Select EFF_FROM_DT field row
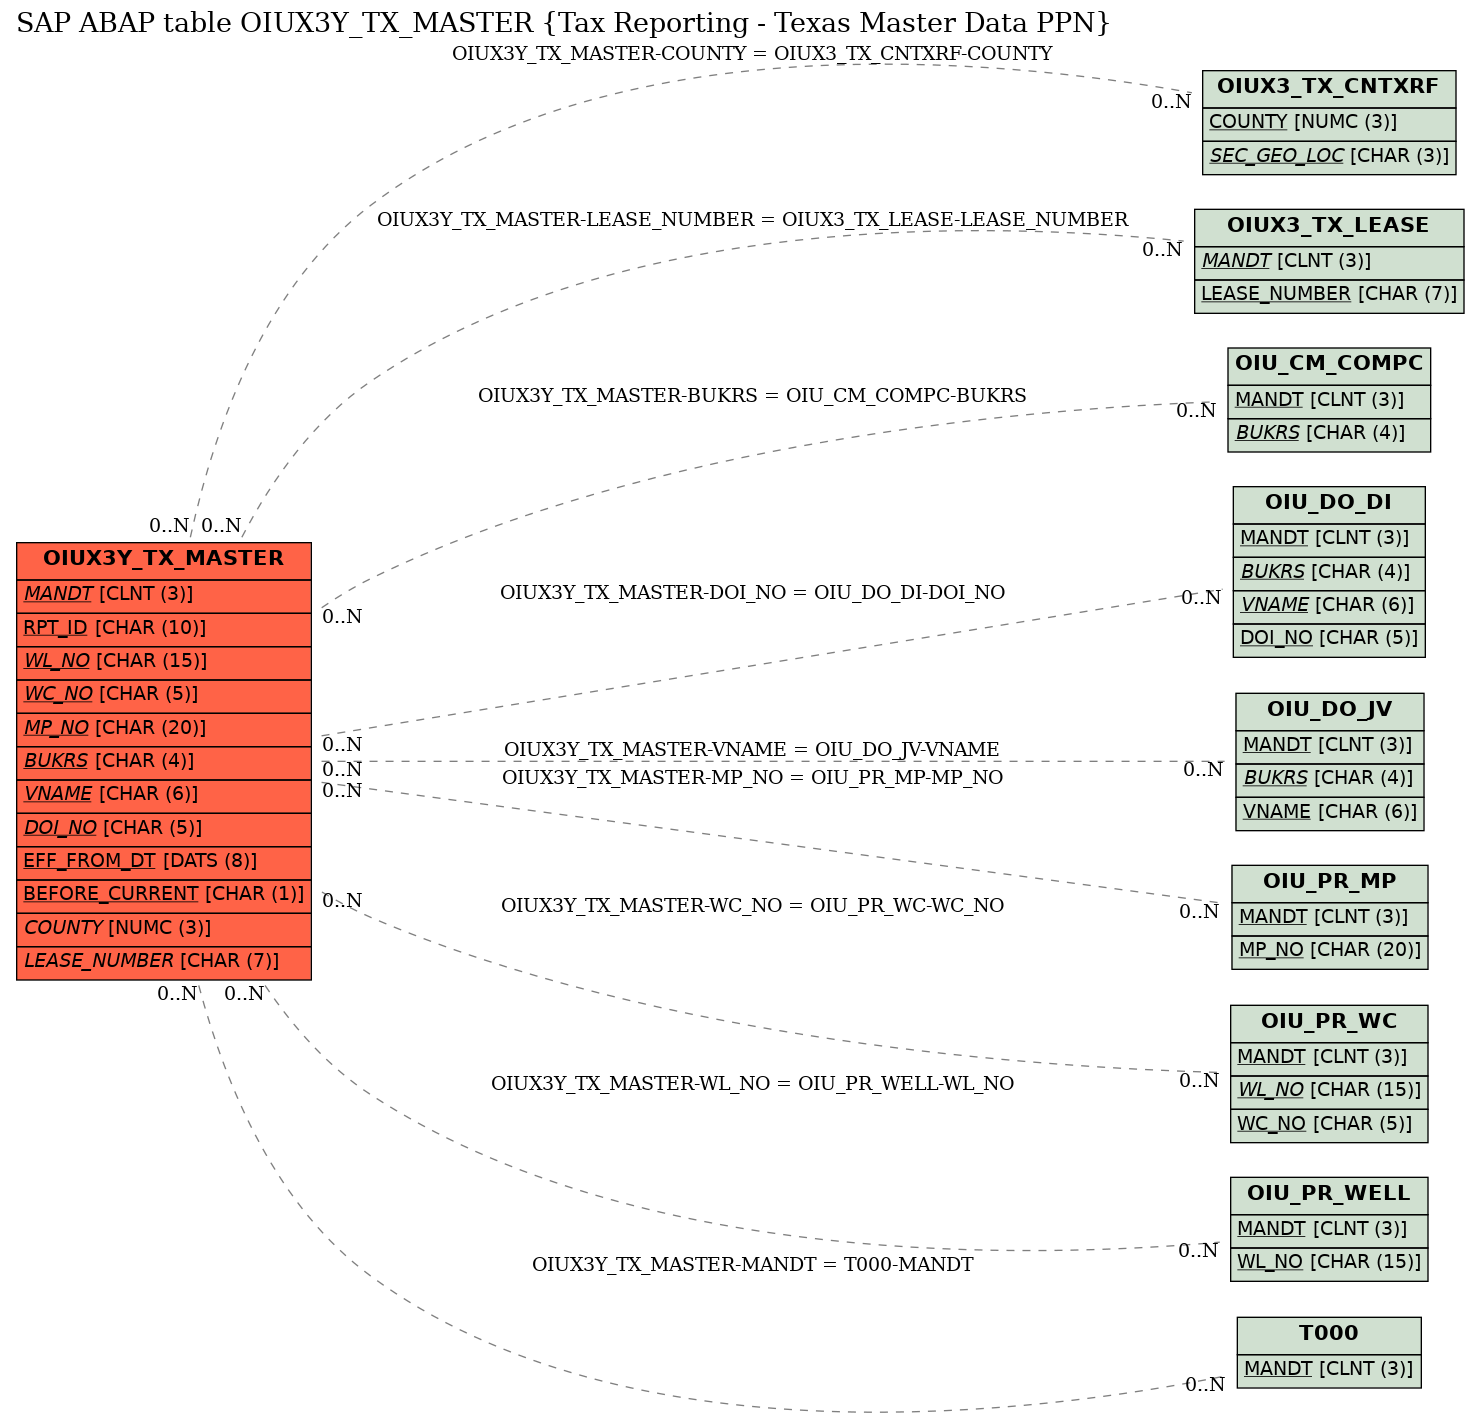 coord(164,862)
